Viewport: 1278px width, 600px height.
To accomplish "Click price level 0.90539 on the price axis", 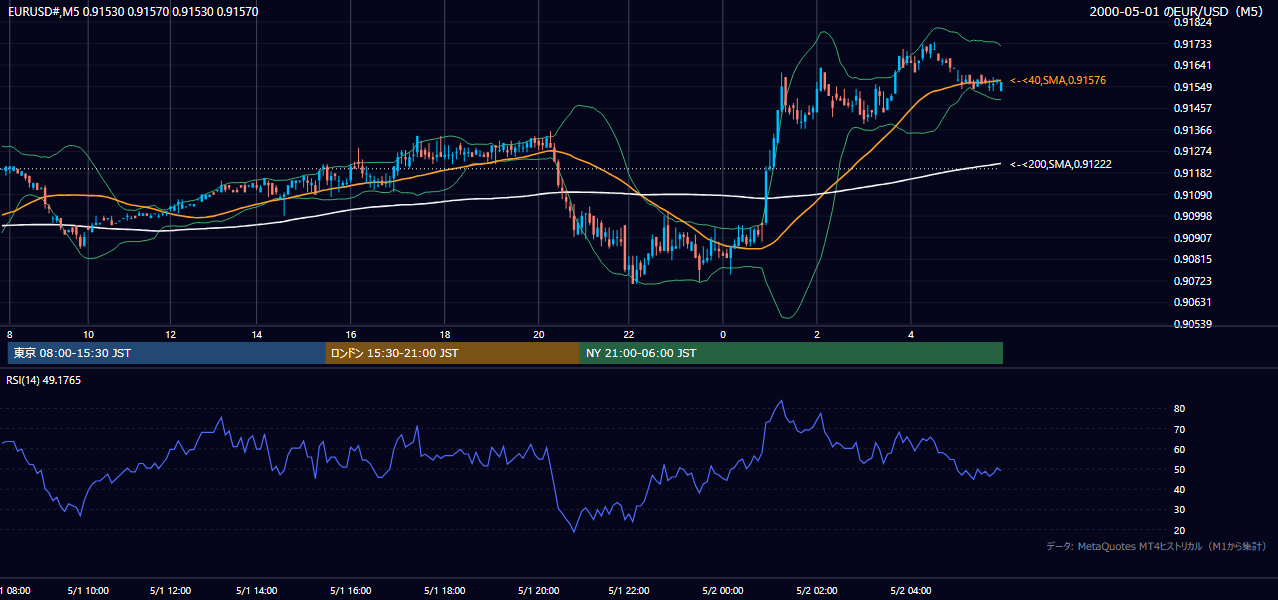I will [1192, 324].
